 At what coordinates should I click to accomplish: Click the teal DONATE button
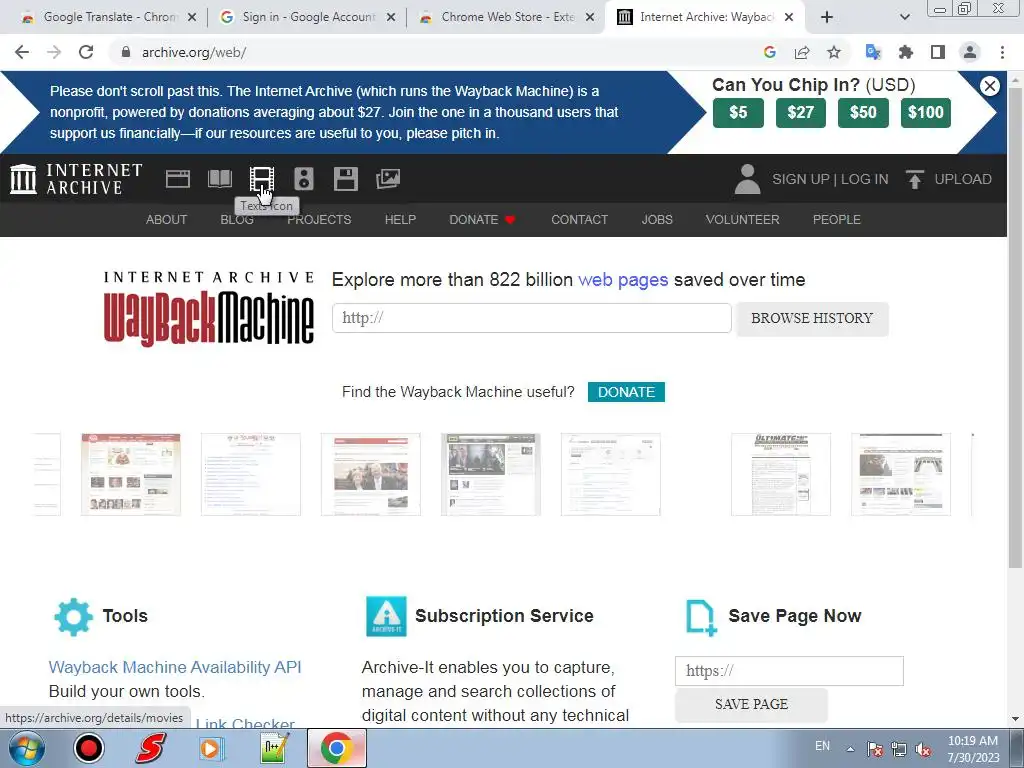[626, 392]
